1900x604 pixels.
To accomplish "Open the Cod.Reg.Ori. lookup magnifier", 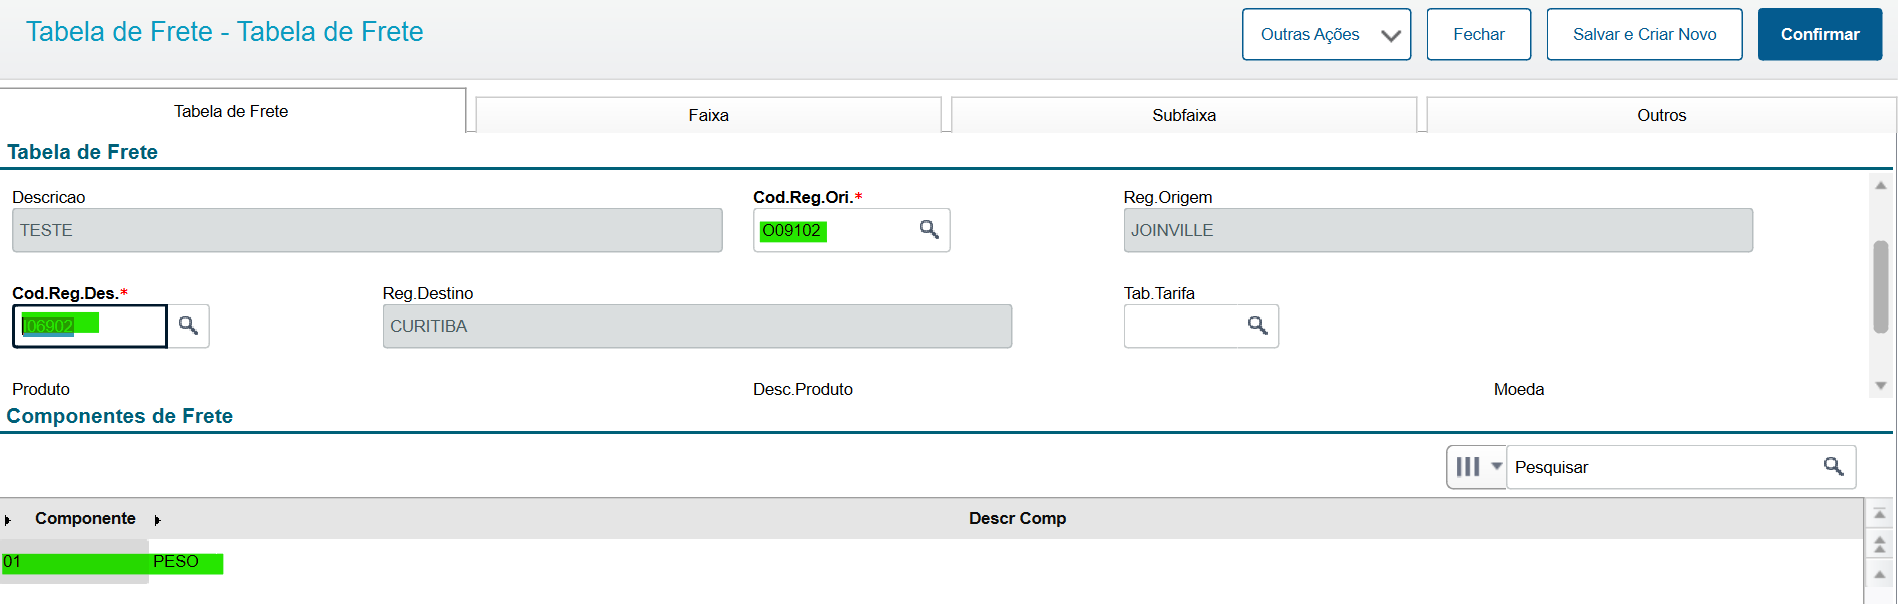I will (929, 230).
